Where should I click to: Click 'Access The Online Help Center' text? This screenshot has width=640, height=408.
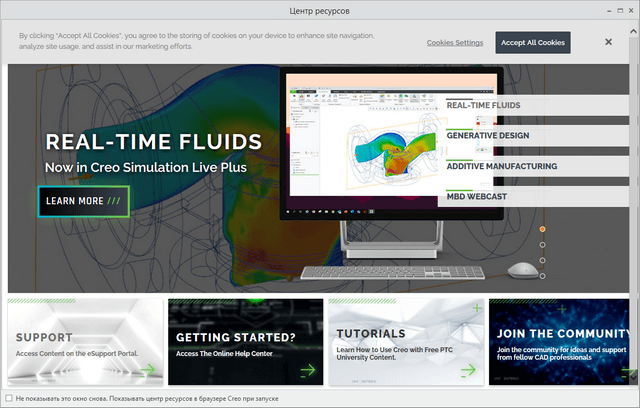tap(224, 353)
